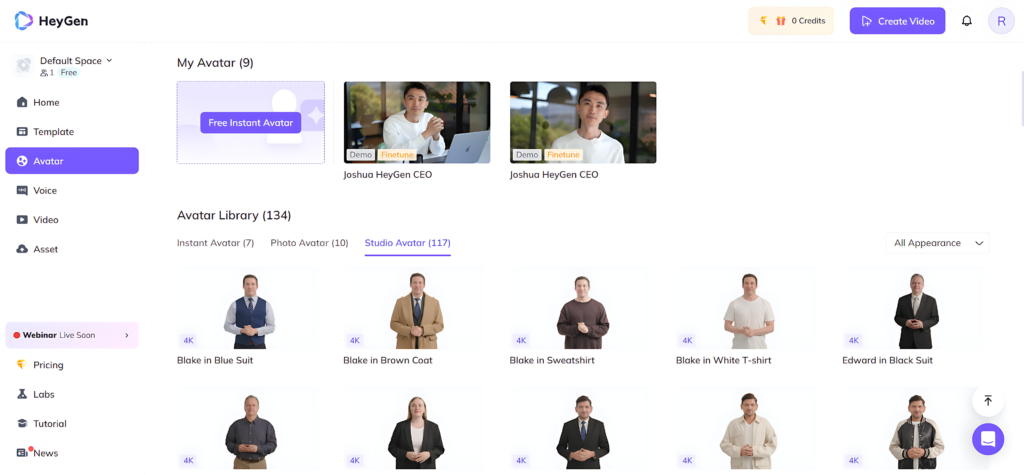Screen dimensions: 1024x475
Task: Click the 0 Credits button
Action: point(792,21)
